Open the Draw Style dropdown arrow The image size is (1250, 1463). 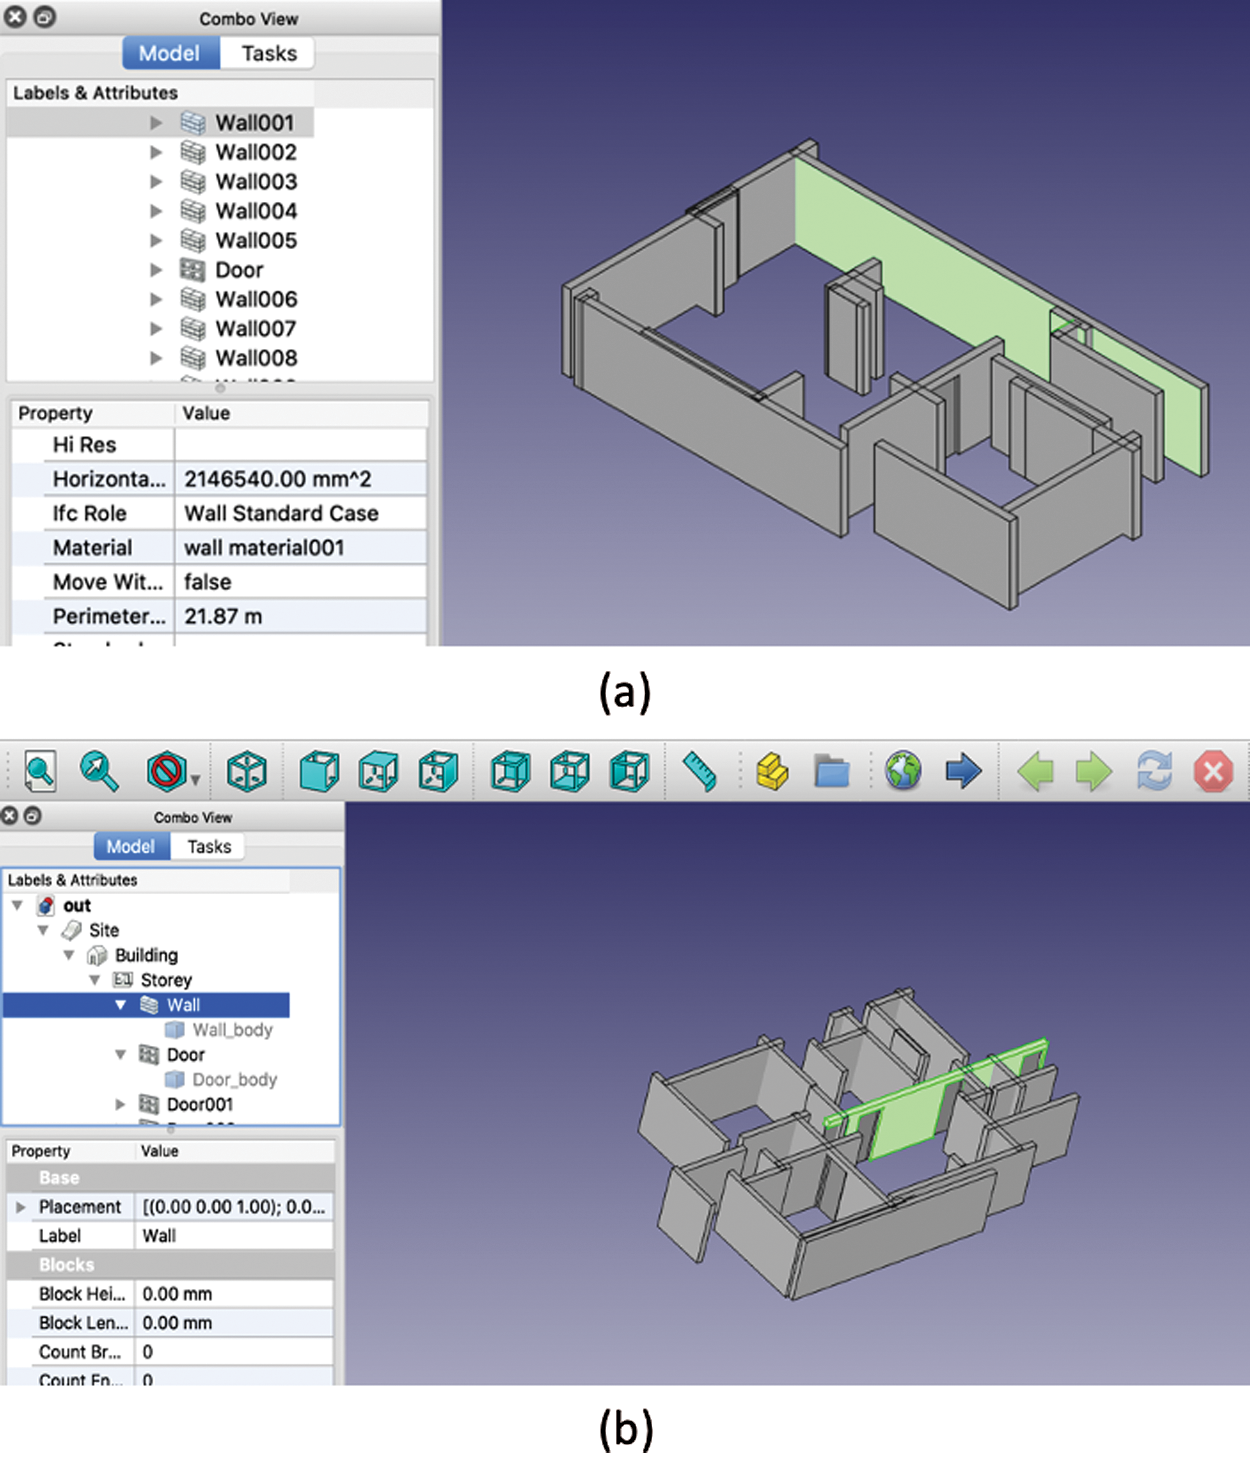point(196,779)
